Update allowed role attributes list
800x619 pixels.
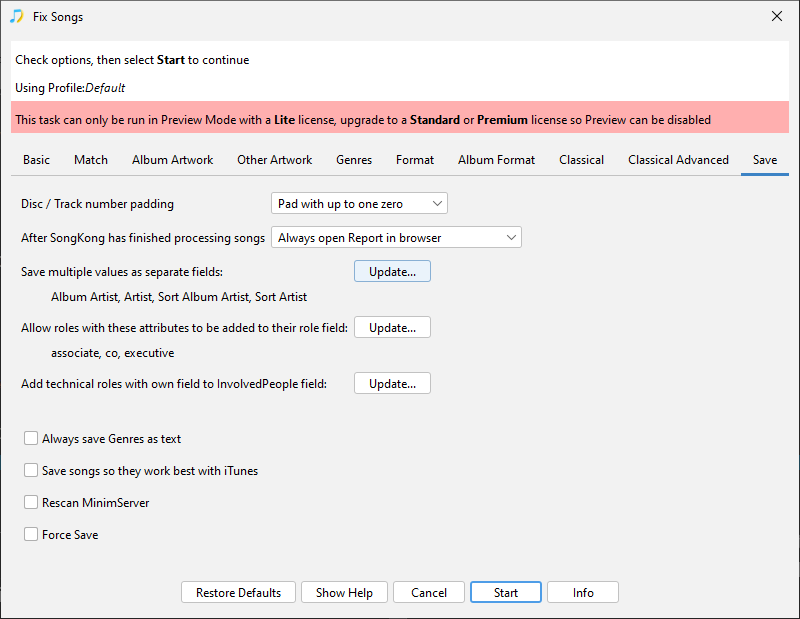click(392, 328)
